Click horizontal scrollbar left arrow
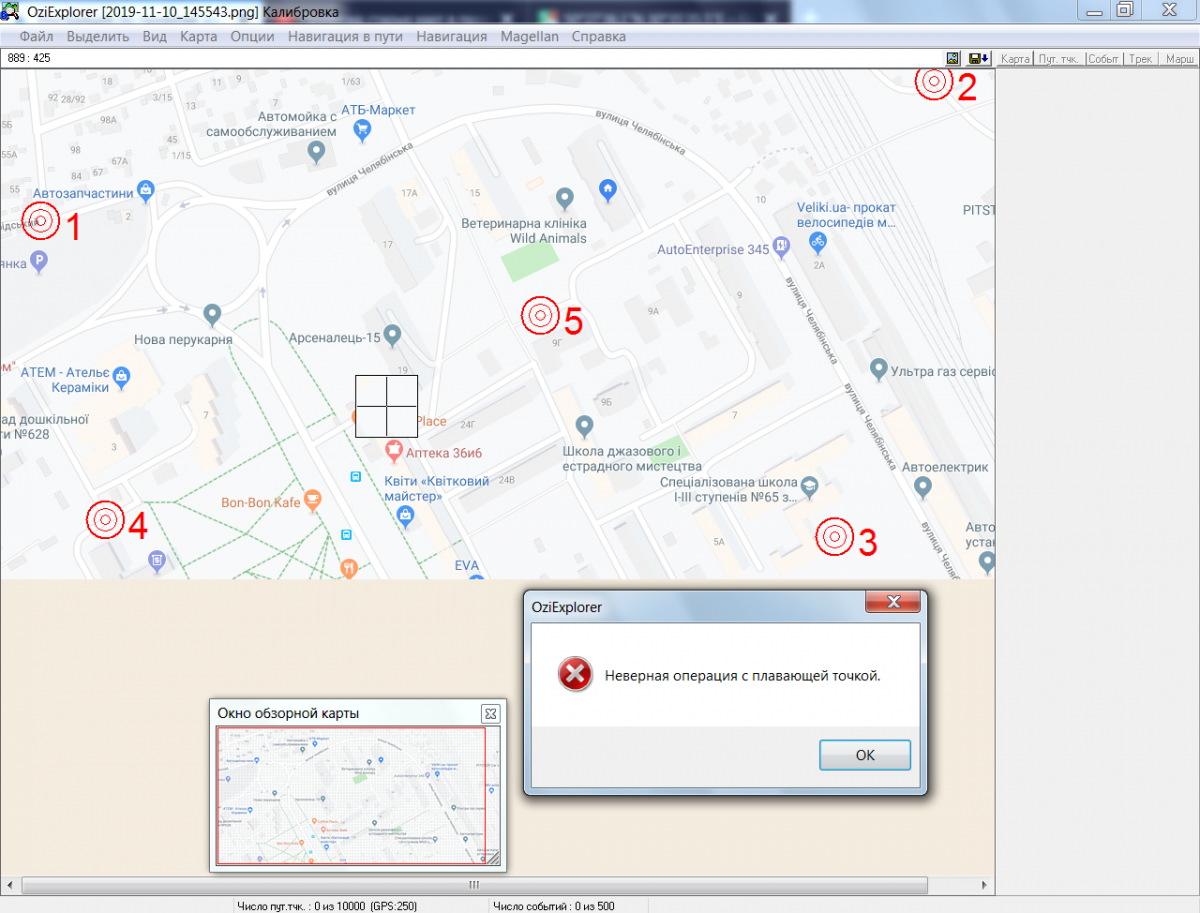This screenshot has height=913, width=1200. click(x=9, y=886)
